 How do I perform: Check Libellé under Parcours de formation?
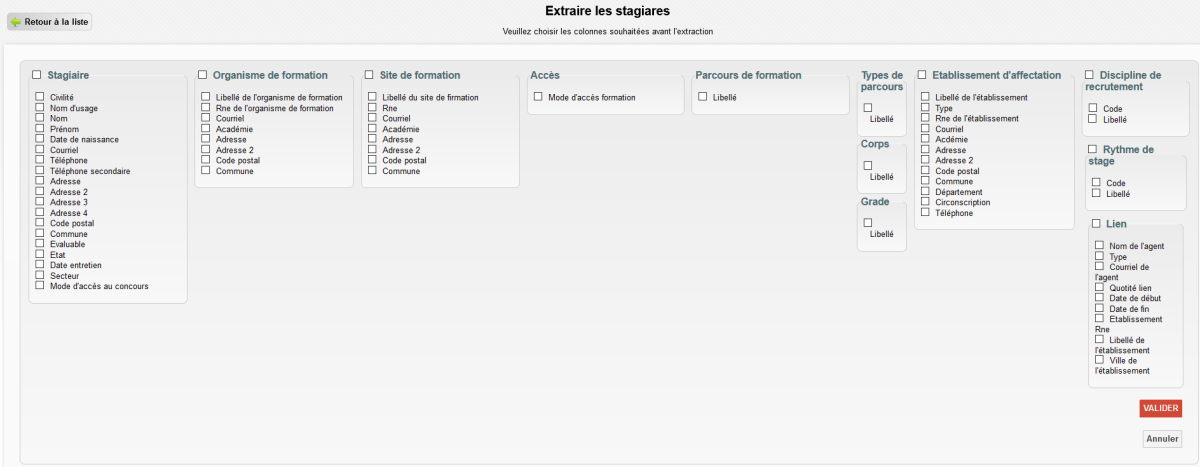pos(703,97)
